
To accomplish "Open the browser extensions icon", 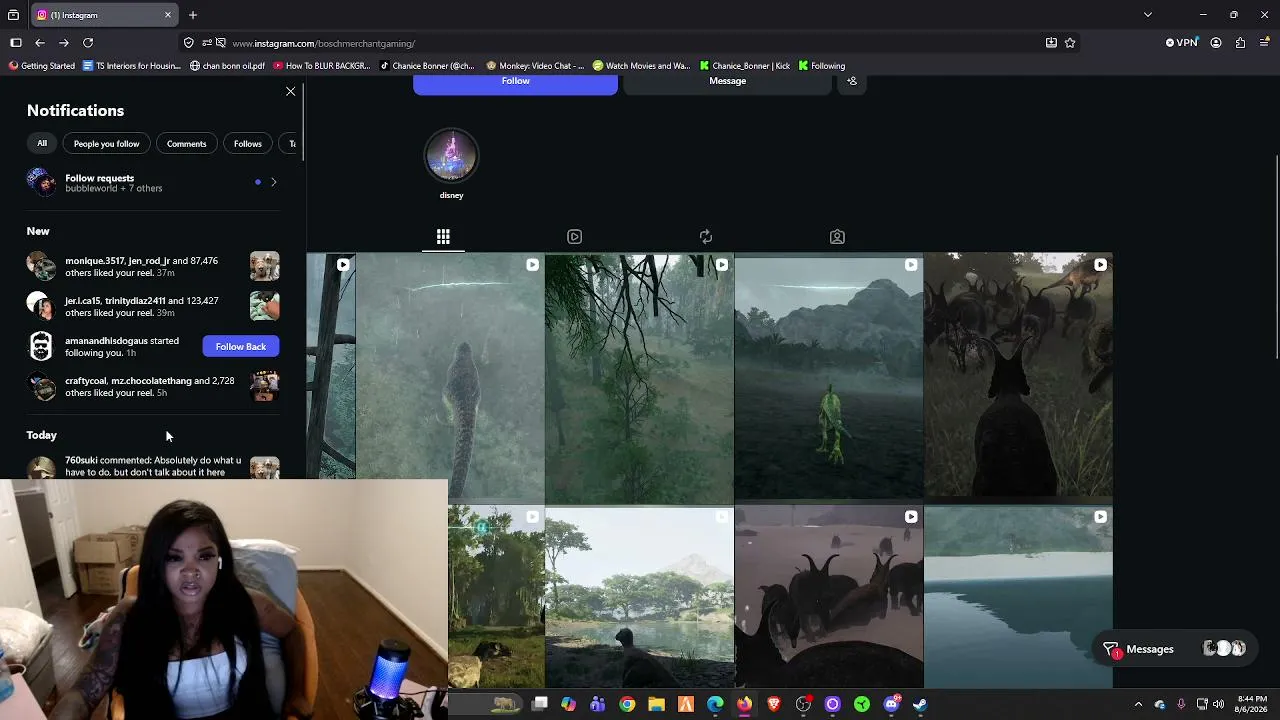I will [x=1240, y=43].
